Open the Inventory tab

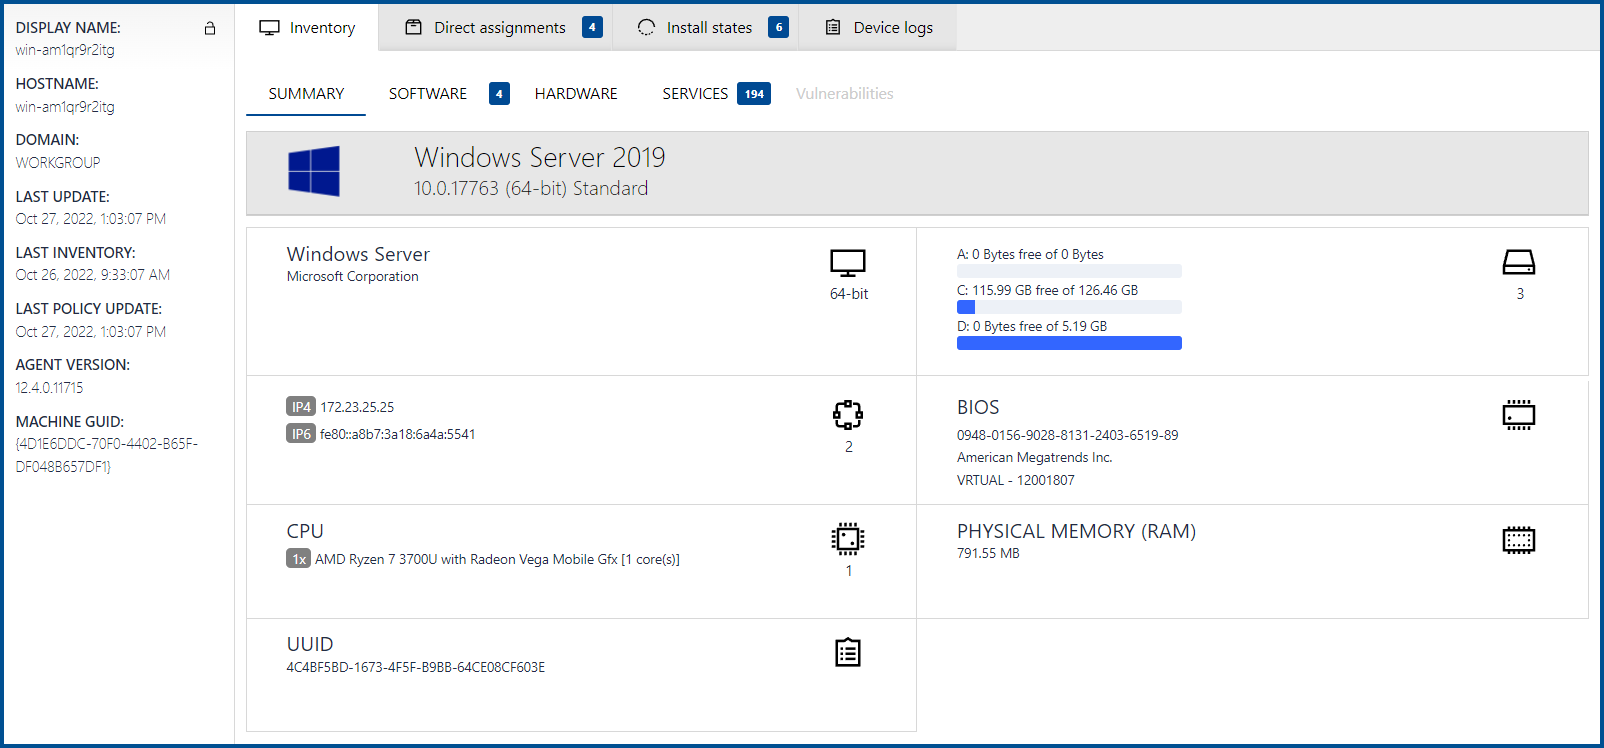click(x=307, y=28)
